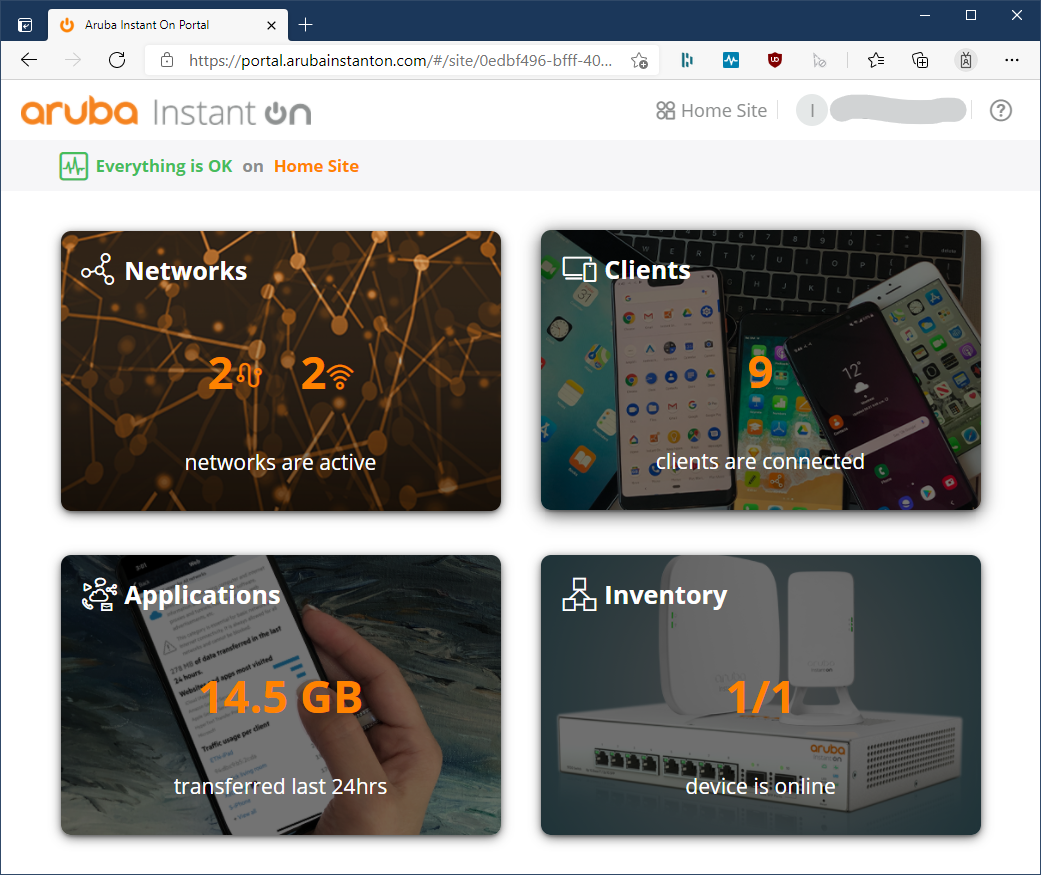Close the Aruba Instant On Portal tab
This screenshot has height=875, width=1041.
pyautogui.click(x=272, y=25)
